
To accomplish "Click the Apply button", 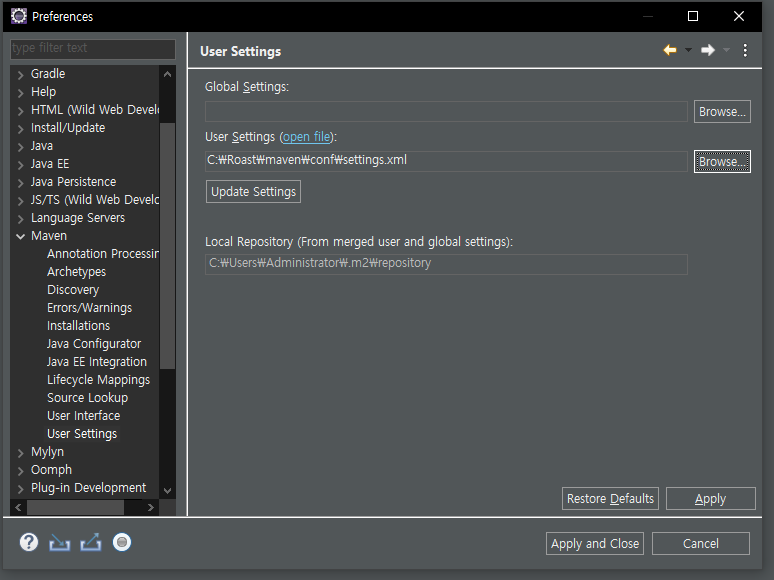I will pyautogui.click(x=710, y=499).
